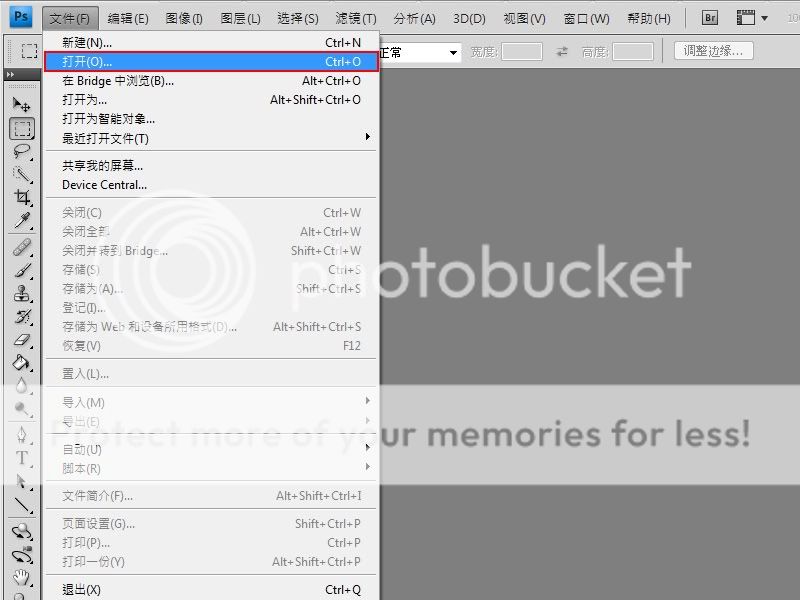Image resolution: width=800 pixels, height=600 pixels.
Task: Launch Adobe Bridge with Br button
Action: pos(709,18)
